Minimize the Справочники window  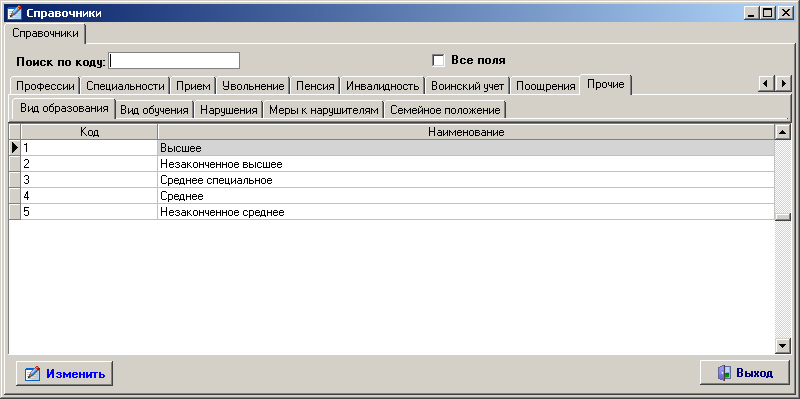click(x=751, y=13)
